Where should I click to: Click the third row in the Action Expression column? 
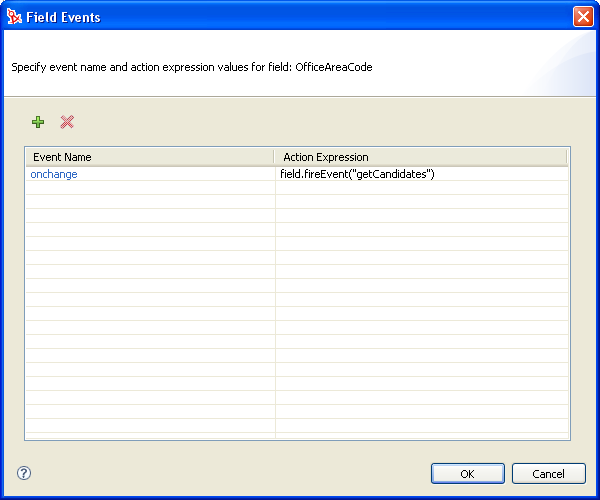tap(420, 202)
